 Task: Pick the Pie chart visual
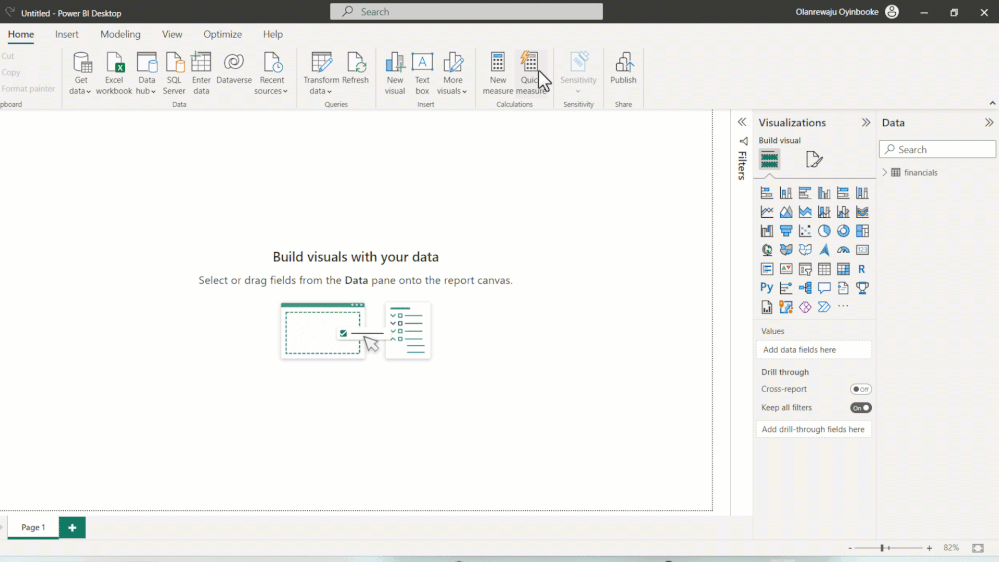(x=824, y=231)
